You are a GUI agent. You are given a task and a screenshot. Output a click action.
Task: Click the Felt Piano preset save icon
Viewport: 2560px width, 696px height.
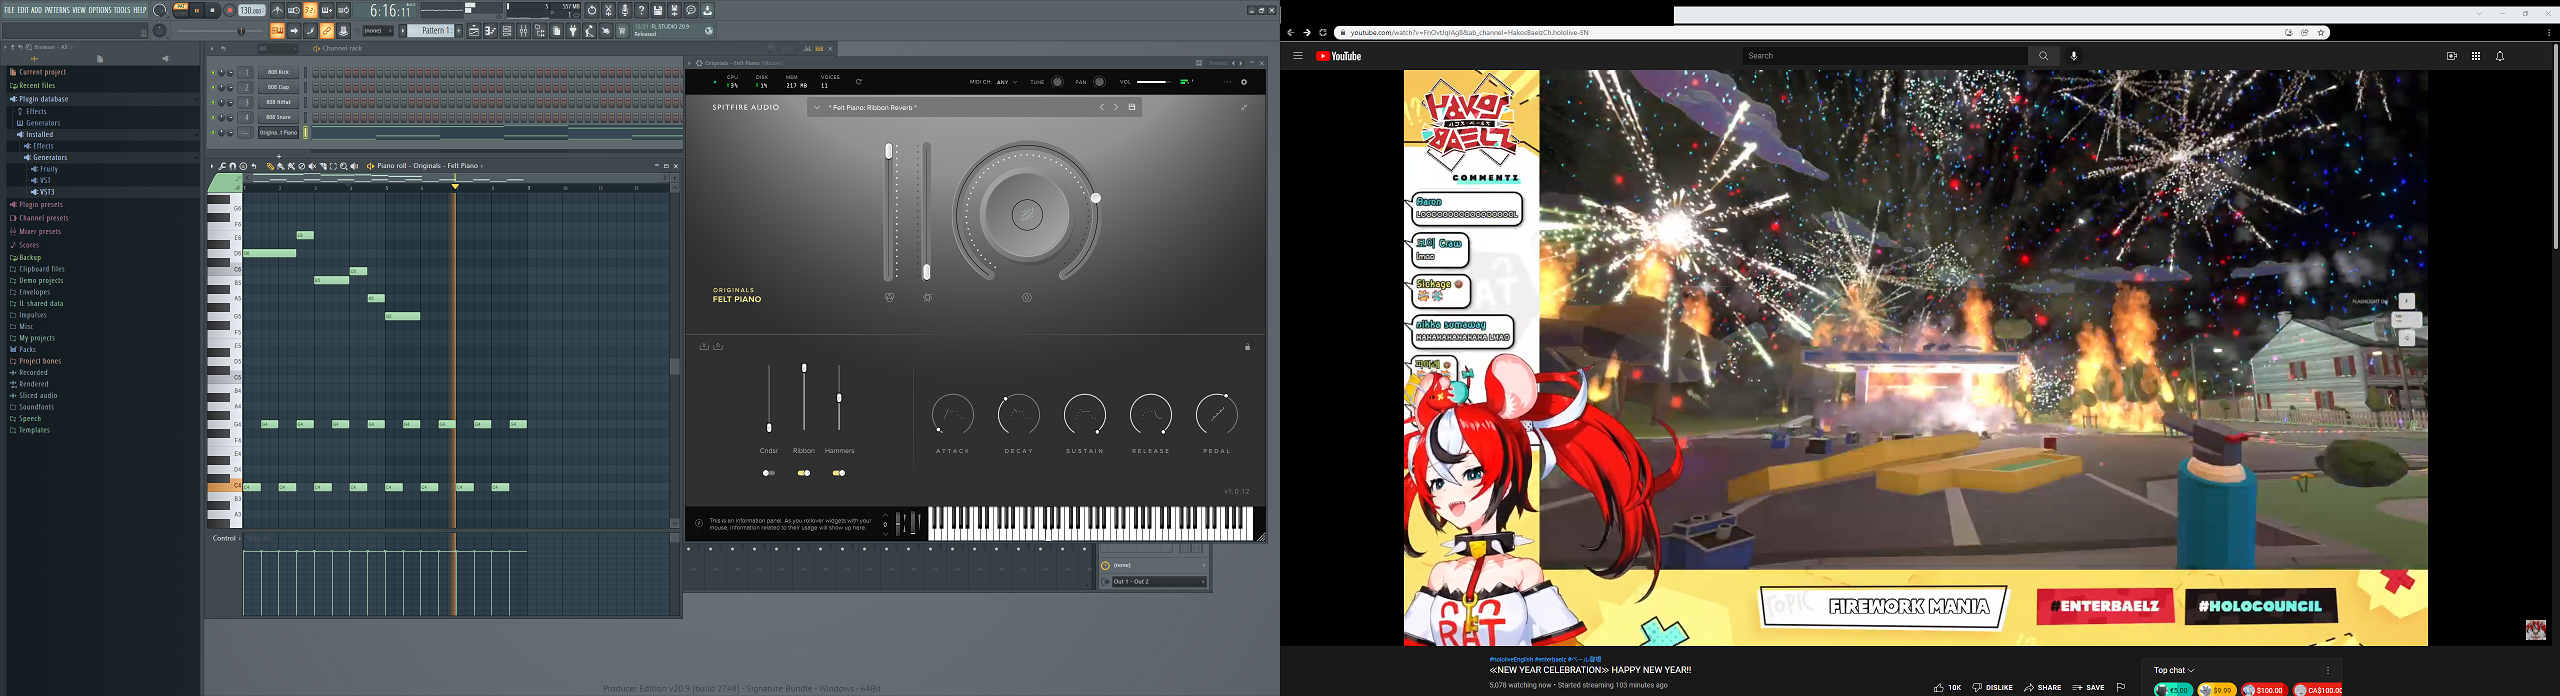(x=1132, y=107)
